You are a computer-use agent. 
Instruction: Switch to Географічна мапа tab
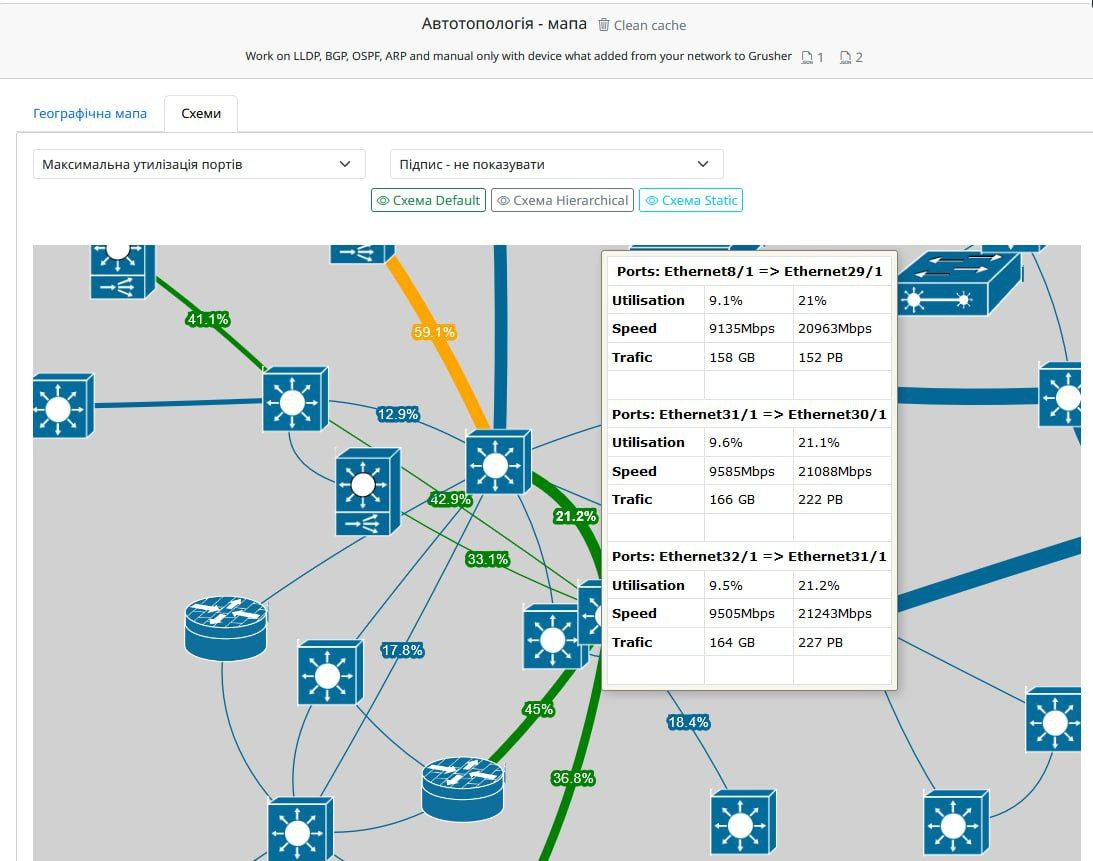coord(90,114)
